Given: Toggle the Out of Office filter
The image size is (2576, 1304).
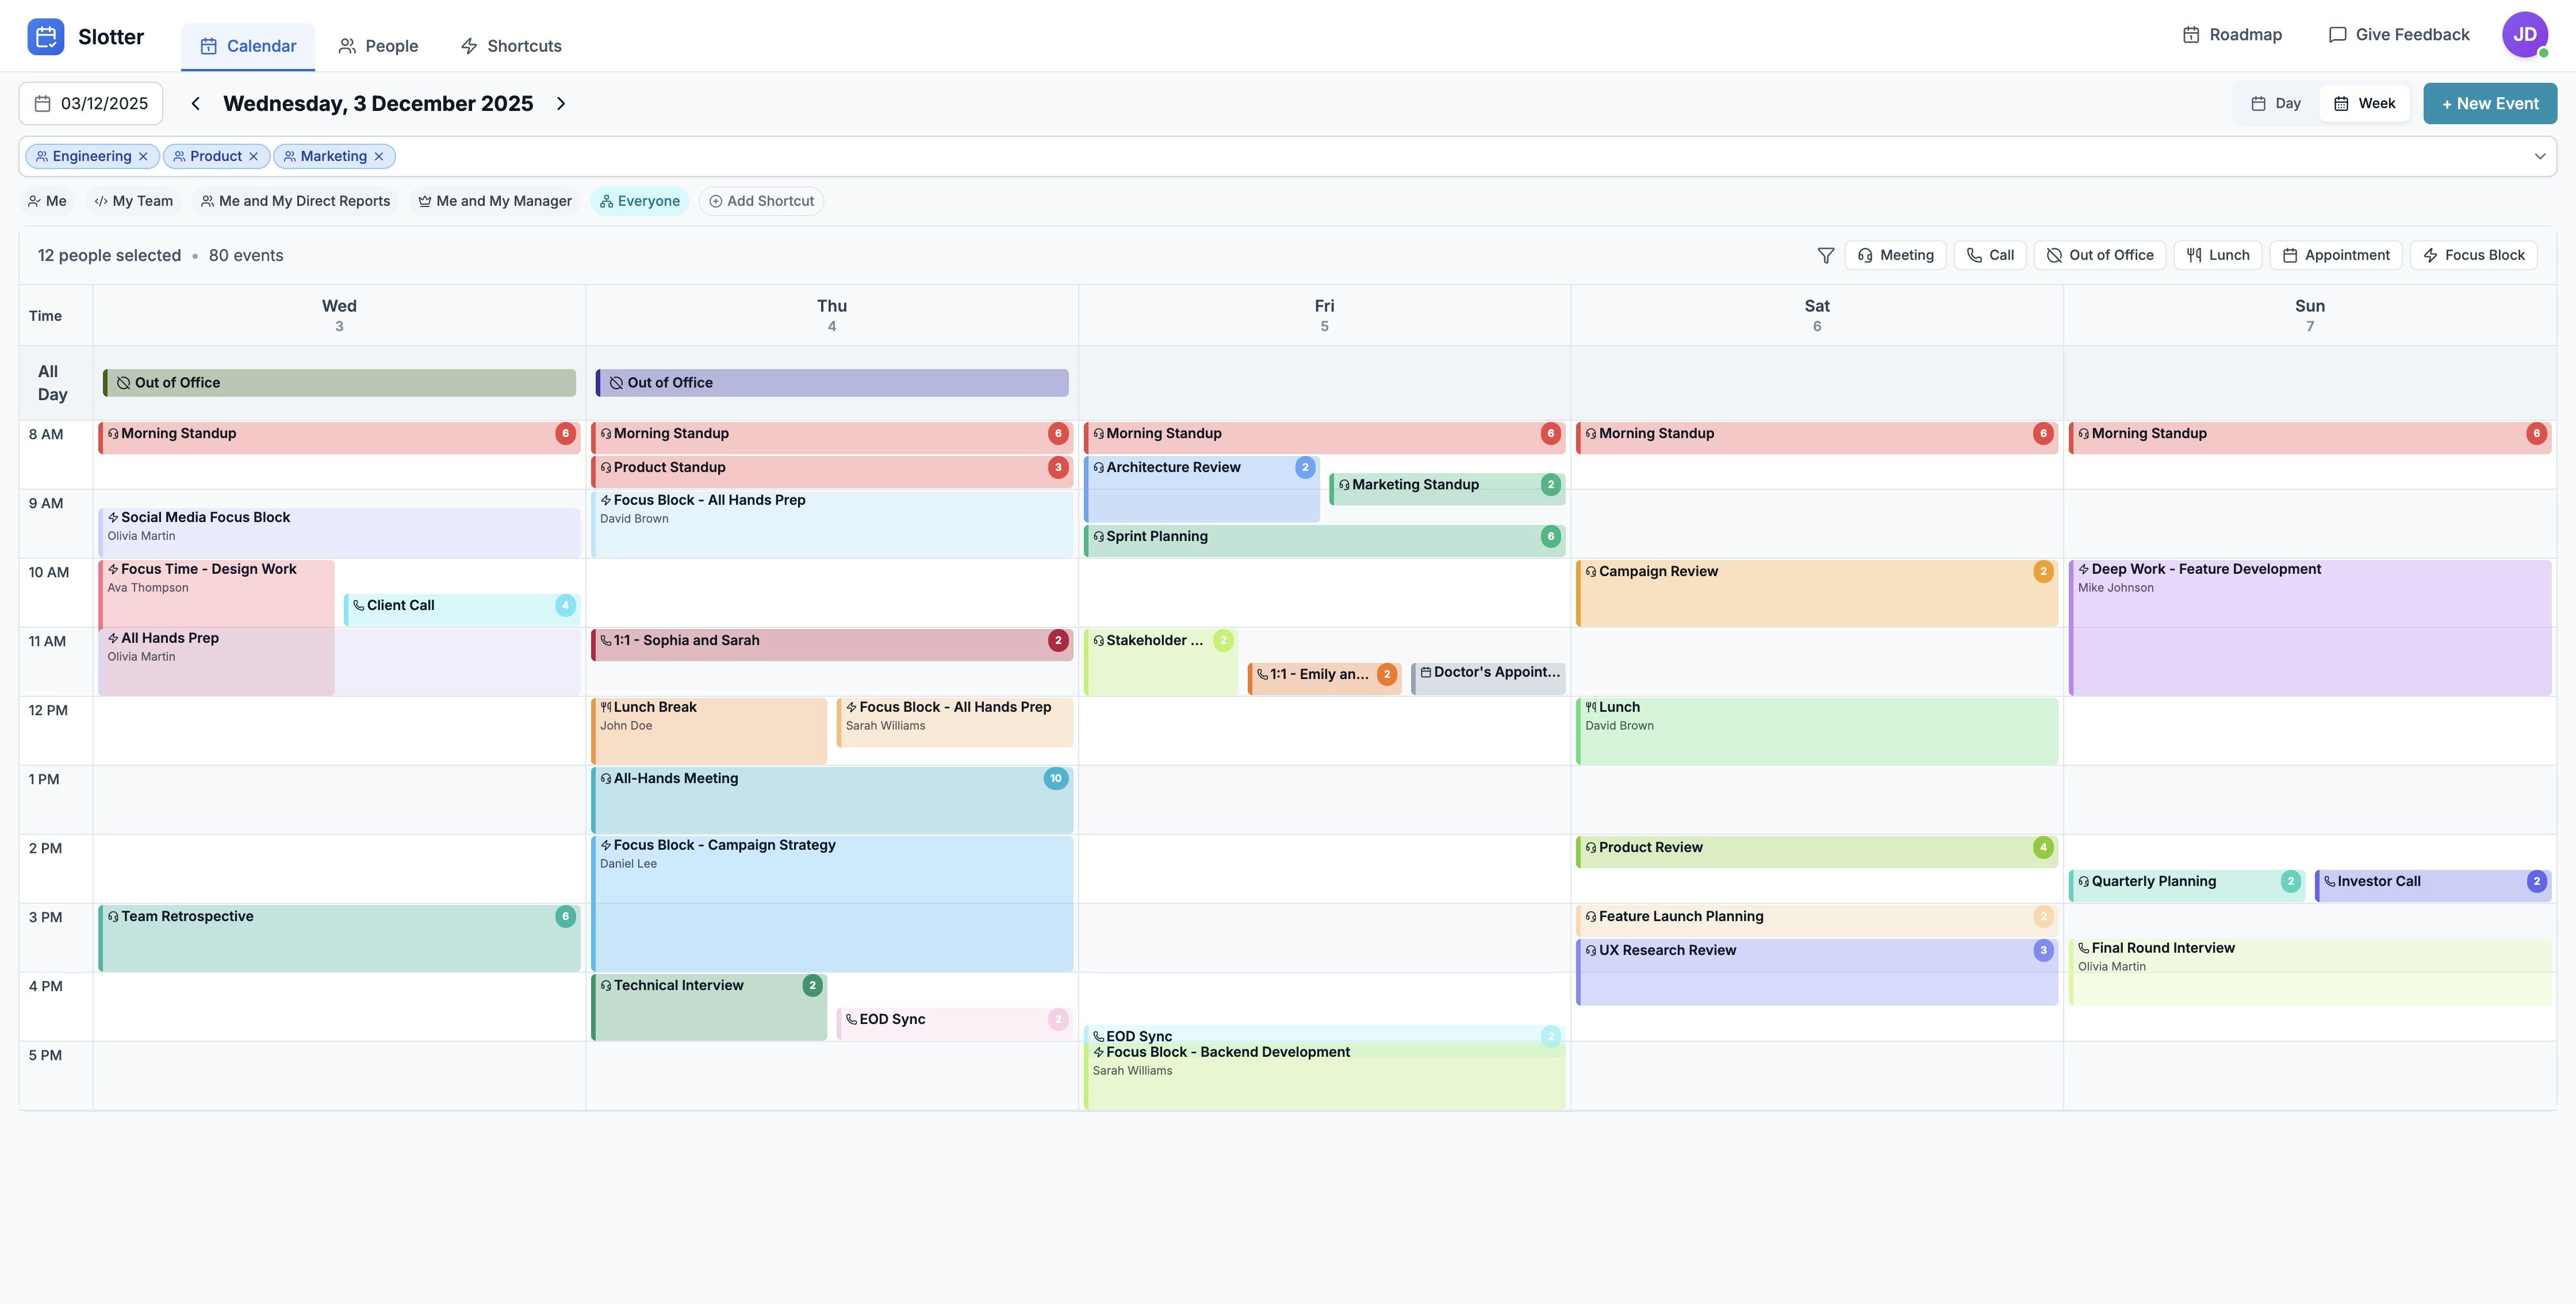Looking at the screenshot, I should coord(2099,256).
